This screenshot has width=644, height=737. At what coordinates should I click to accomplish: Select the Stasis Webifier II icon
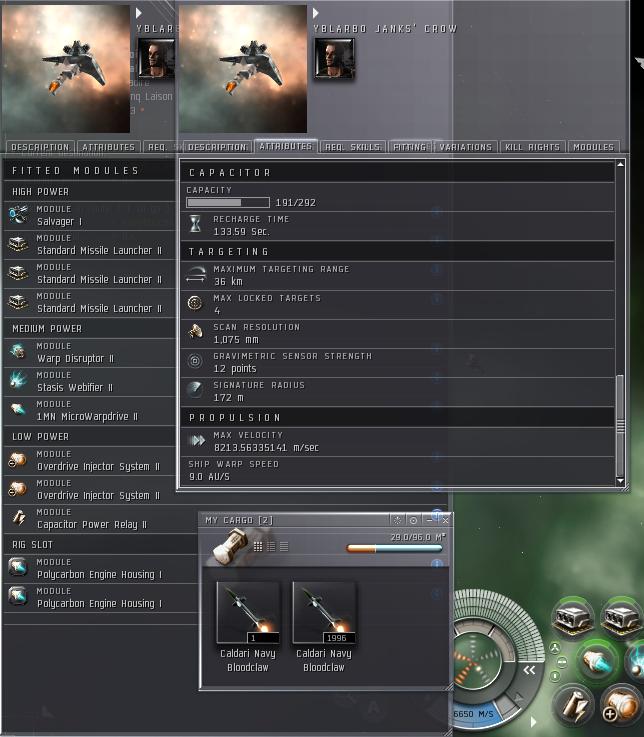coord(18,381)
